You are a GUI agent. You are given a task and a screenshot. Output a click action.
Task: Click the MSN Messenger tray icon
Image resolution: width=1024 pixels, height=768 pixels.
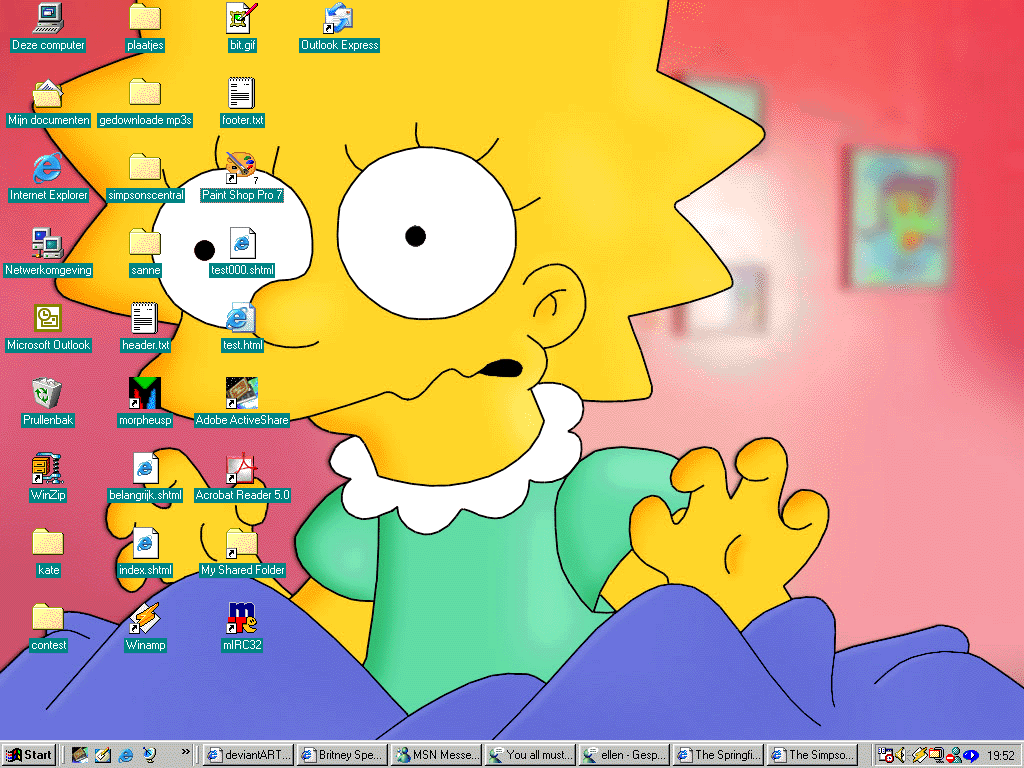coord(953,755)
